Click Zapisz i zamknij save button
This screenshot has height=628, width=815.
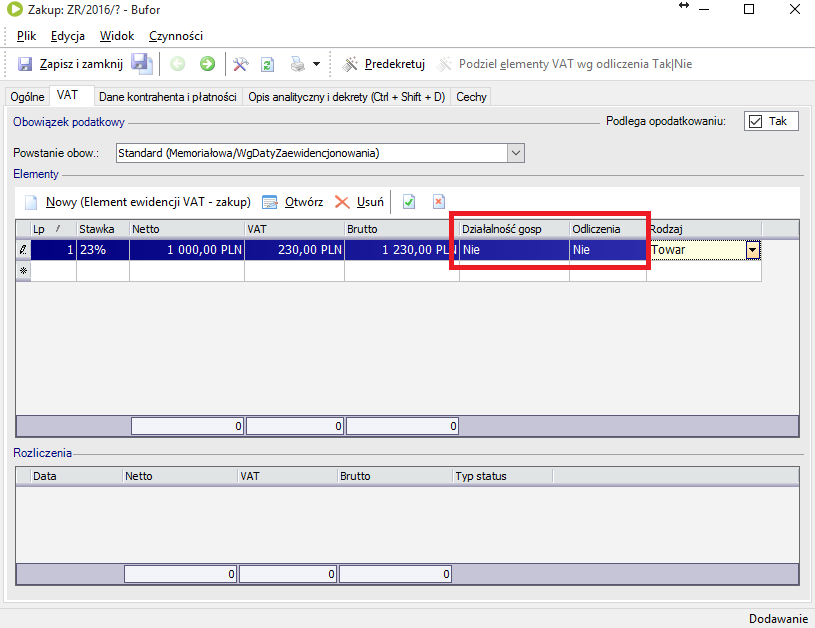[70, 64]
